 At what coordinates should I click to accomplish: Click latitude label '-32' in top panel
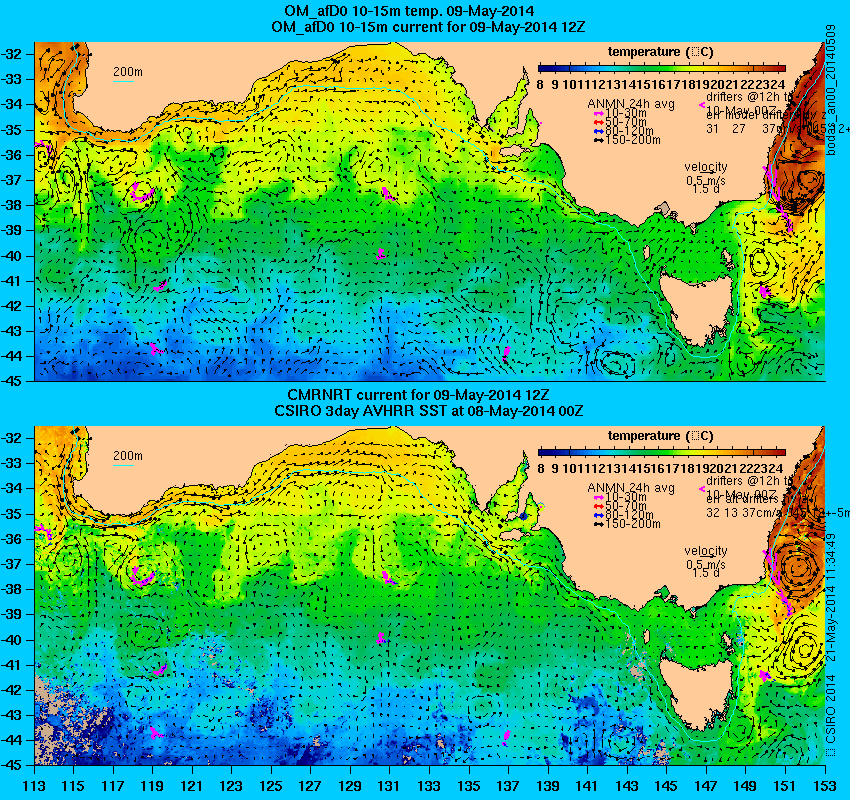12,54
